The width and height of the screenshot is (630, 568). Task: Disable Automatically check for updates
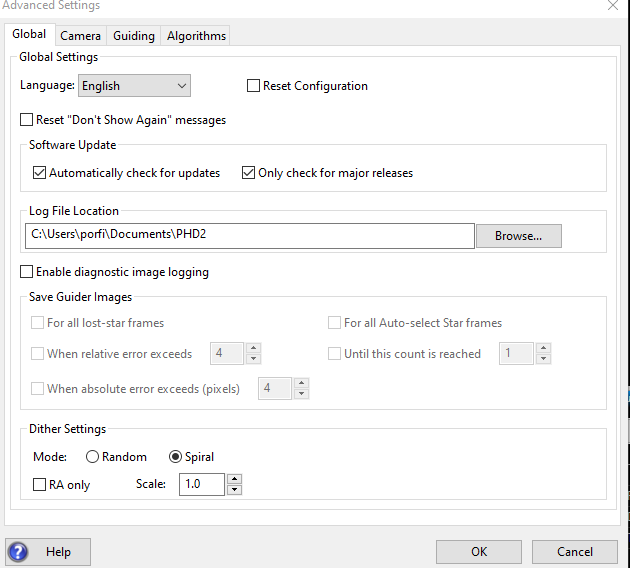[40, 173]
